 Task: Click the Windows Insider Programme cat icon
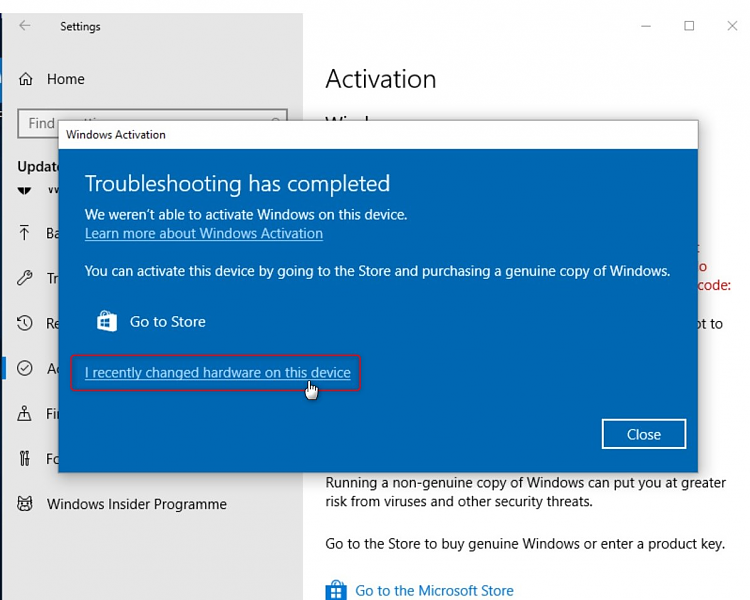pos(25,504)
